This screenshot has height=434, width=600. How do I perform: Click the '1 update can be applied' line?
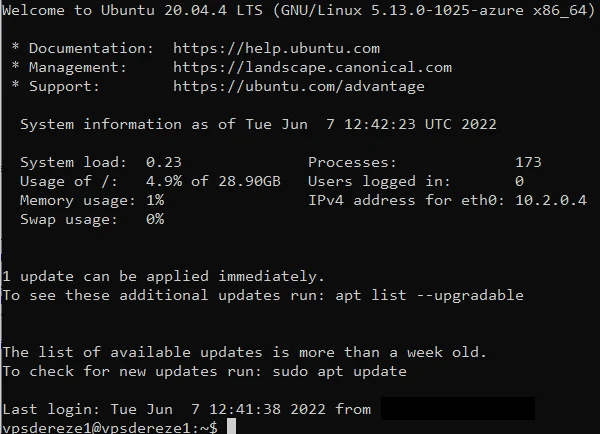[x=163, y=276]
